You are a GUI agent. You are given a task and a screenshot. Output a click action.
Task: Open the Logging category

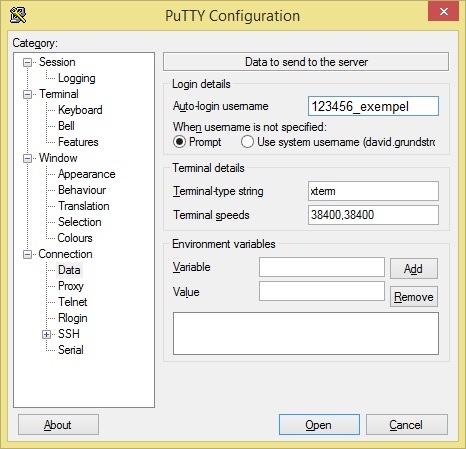pyautogui.click(x=77, y=78)
